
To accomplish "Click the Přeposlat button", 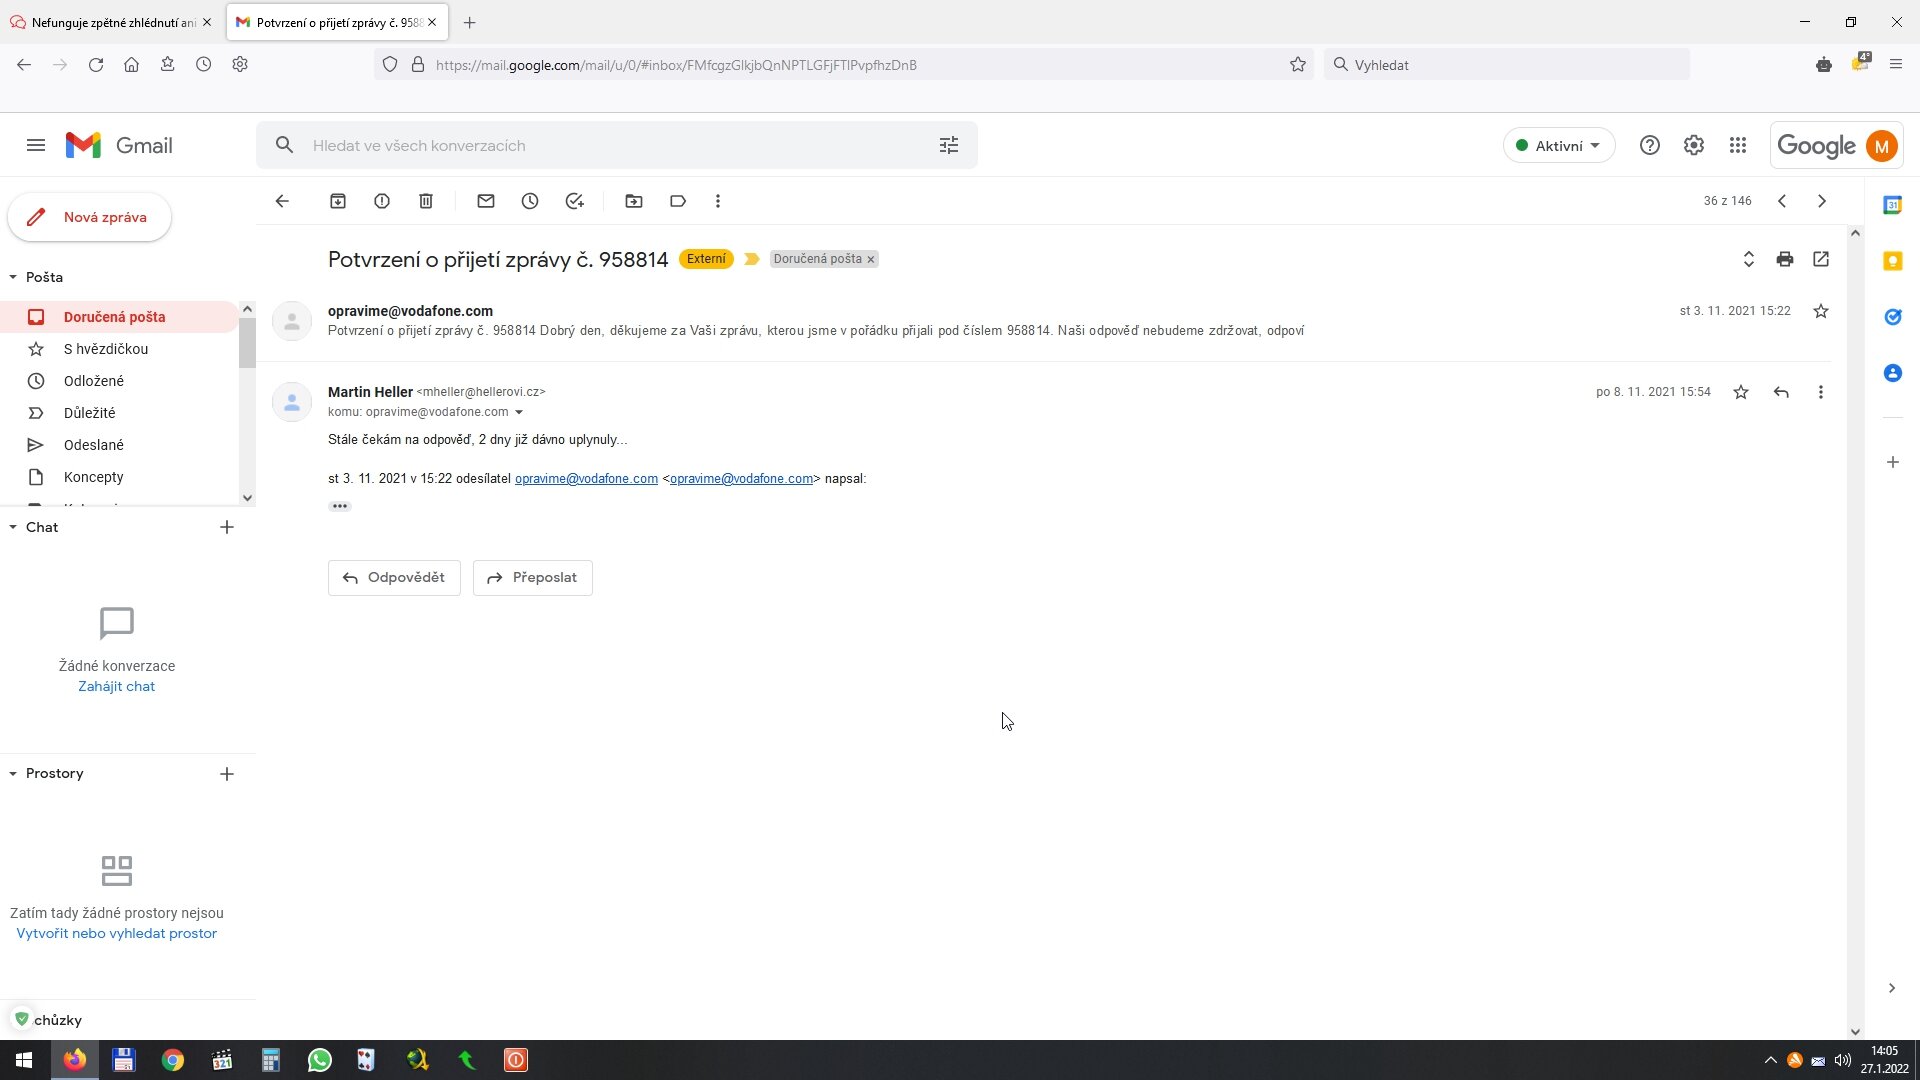I will (532, 578).
